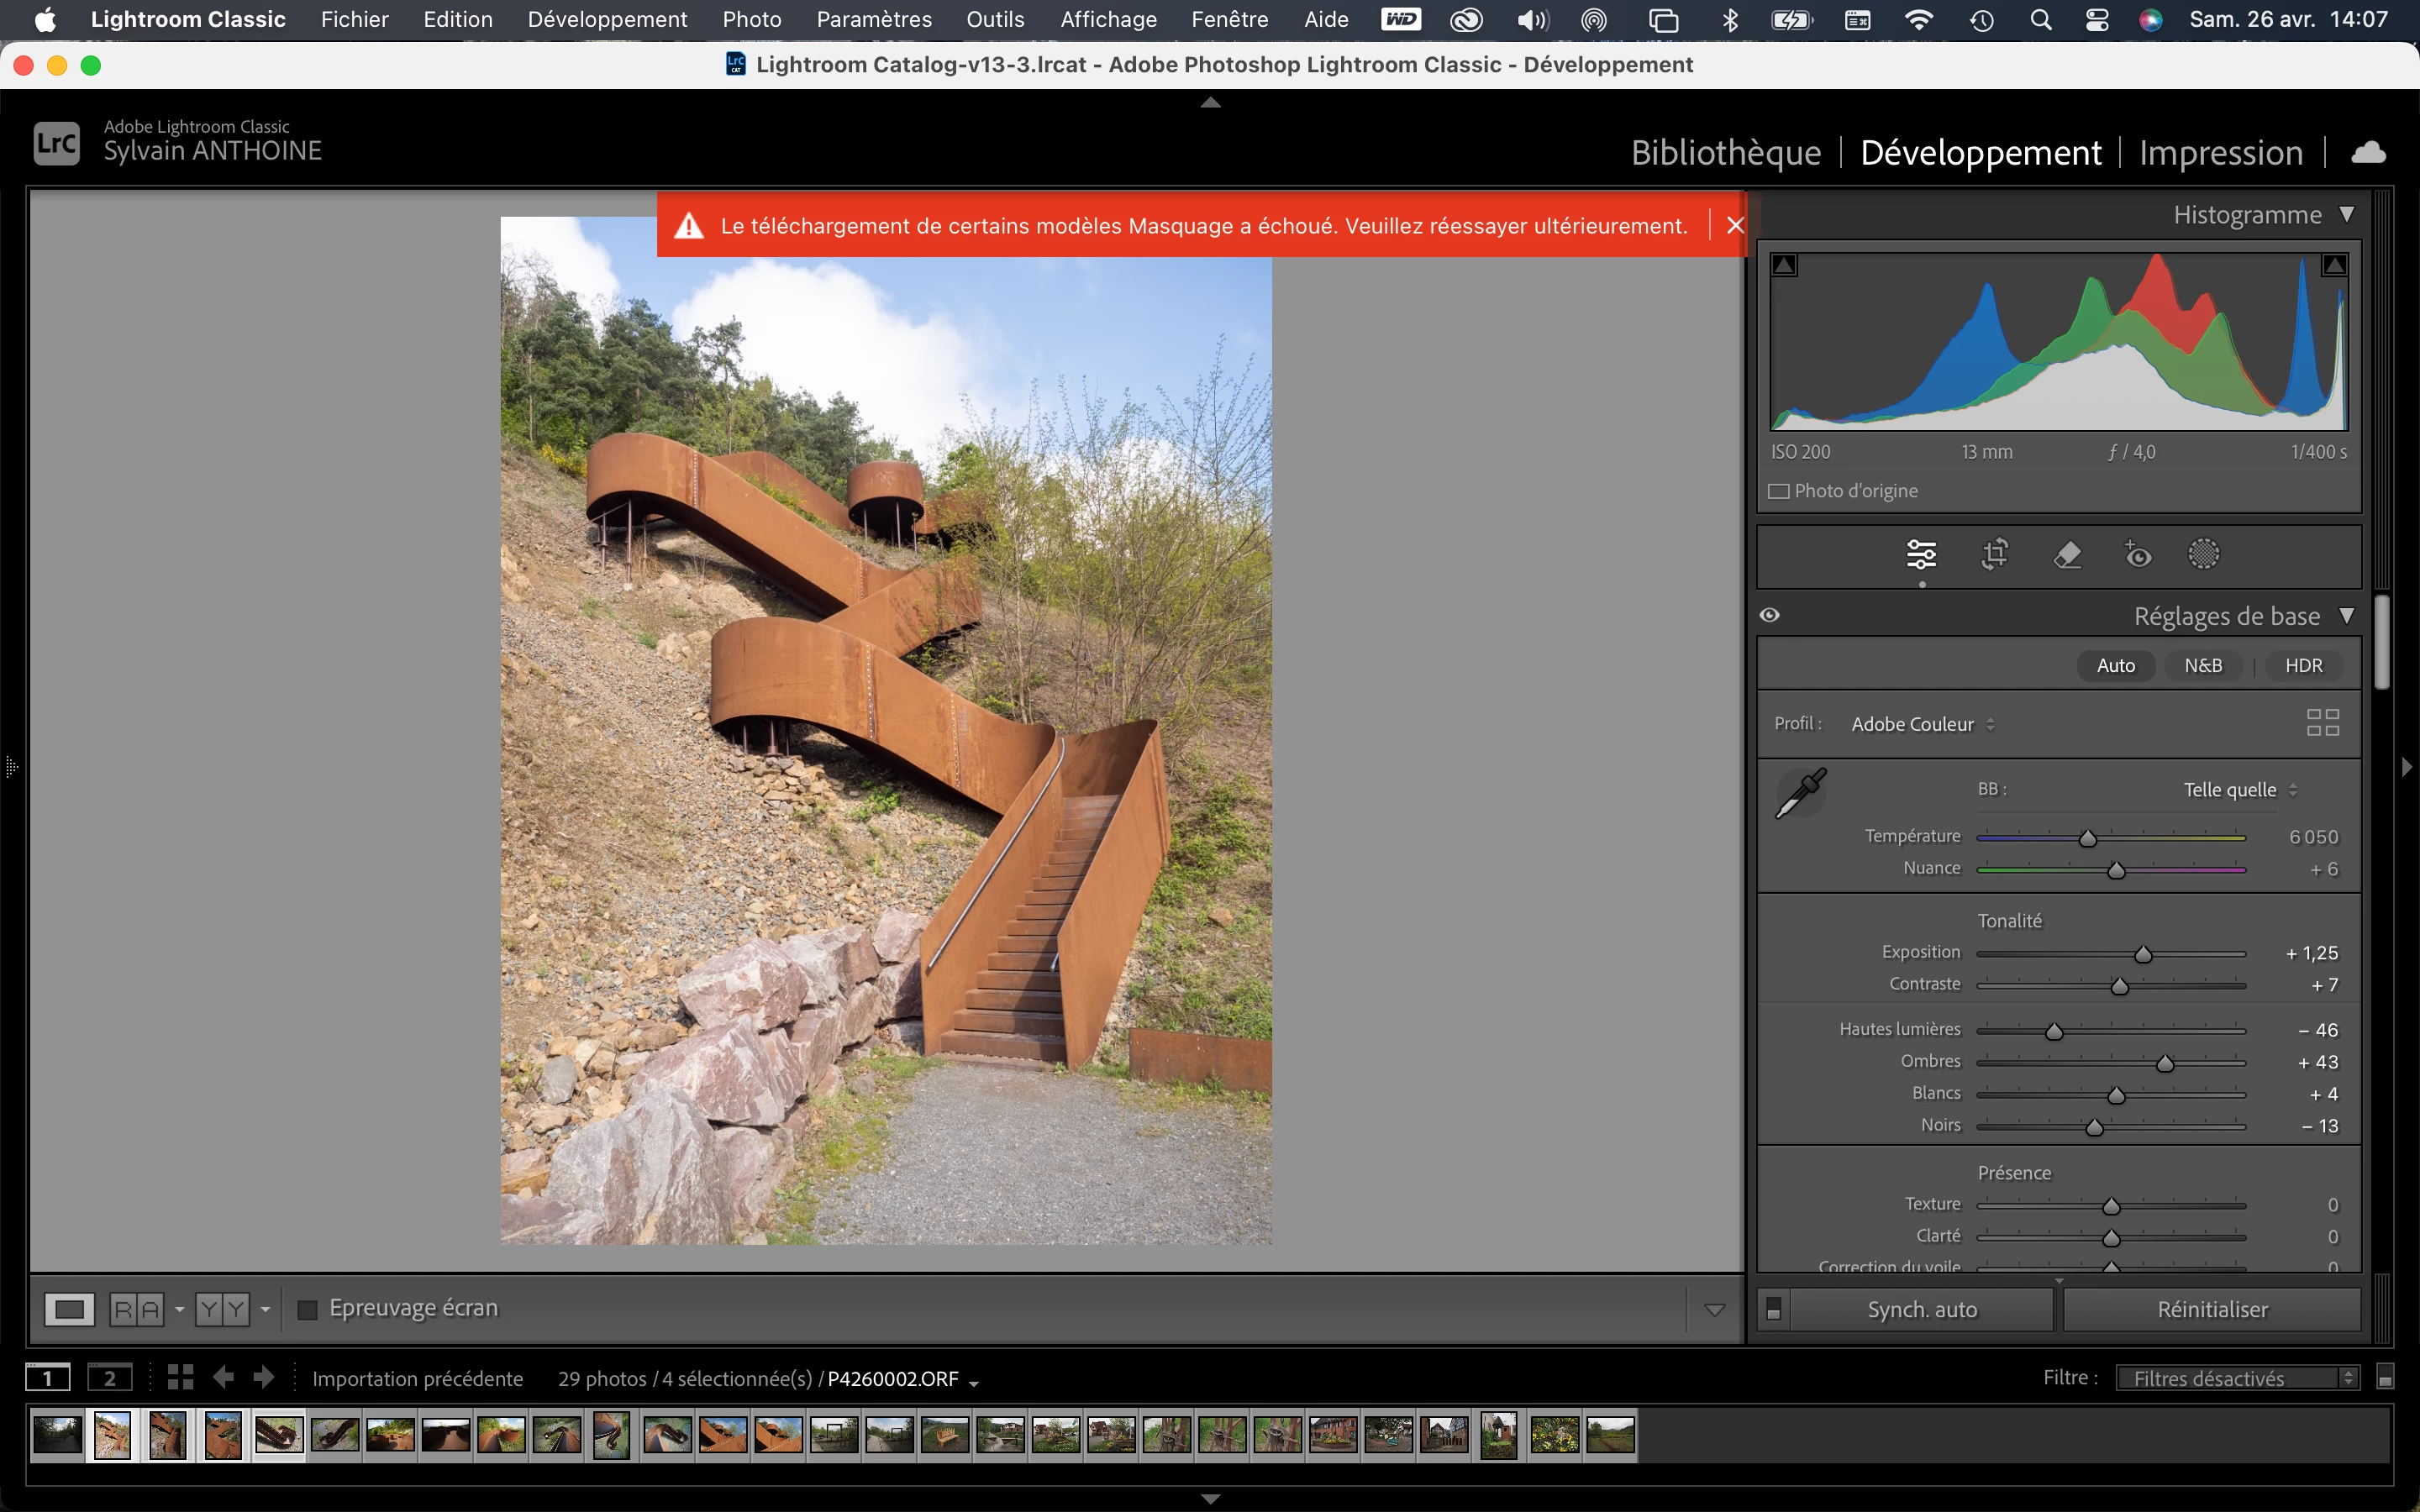Open the Red Eye correction tool
2420x1512 pixels.
pyautogui.click(x=2137, y=554)
